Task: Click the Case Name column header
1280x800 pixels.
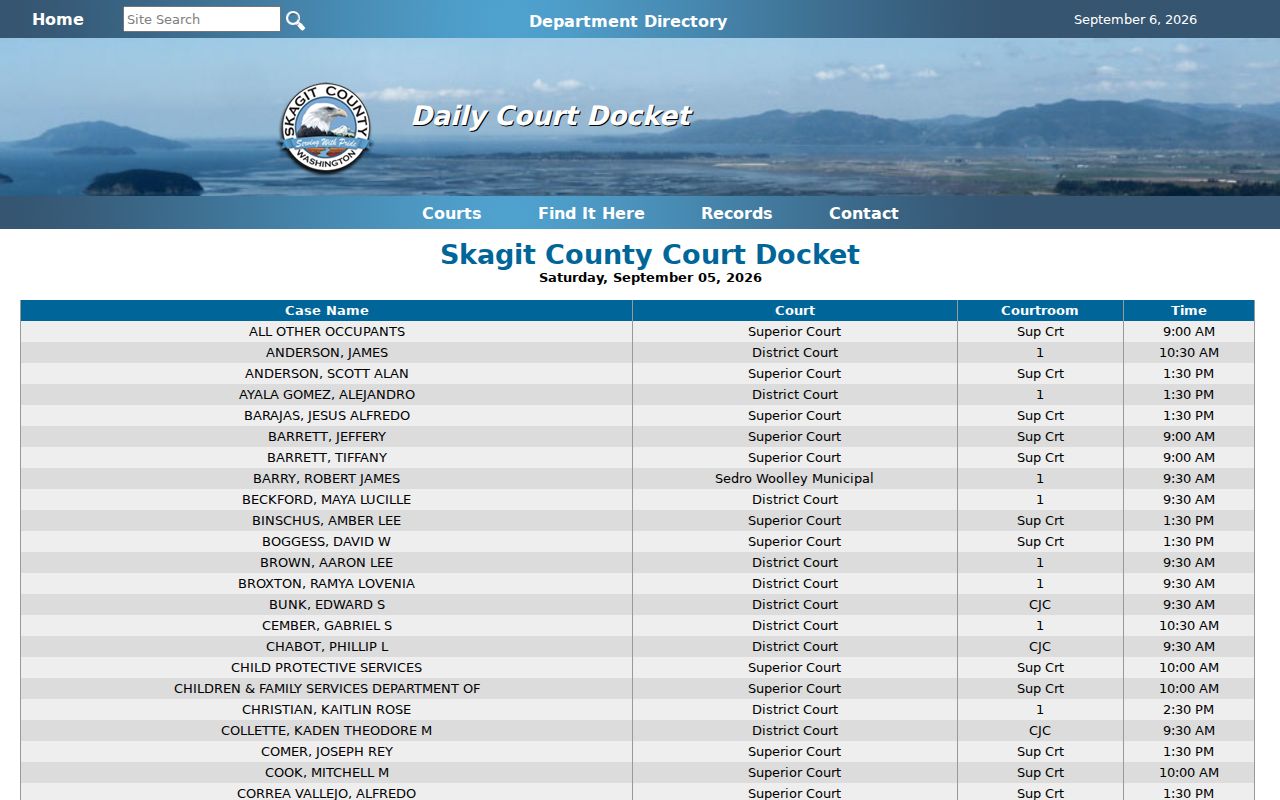Action: click(327, 310)
